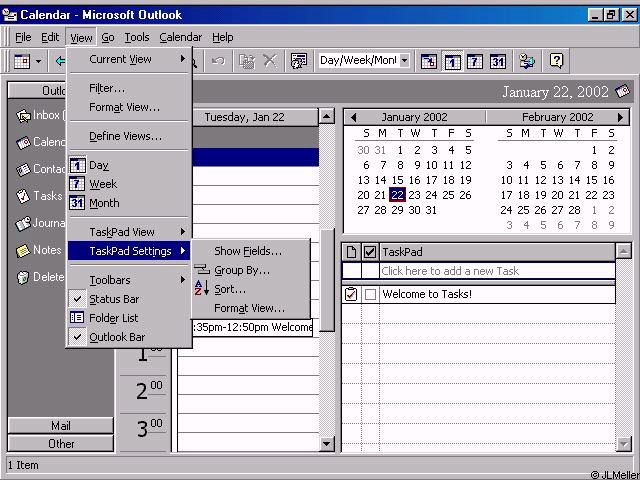Open the New item dropdown arrow
The width and height of the screenshot is (640, 480).
38,62
